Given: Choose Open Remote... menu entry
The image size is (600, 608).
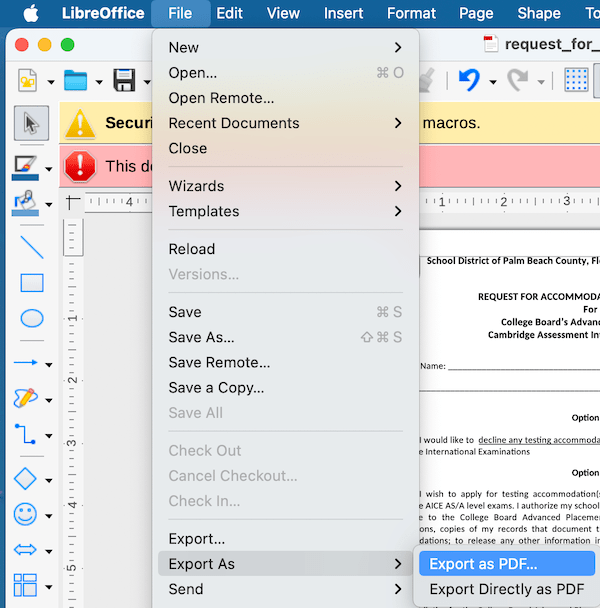Looking at the screenshot, I should [285, 98].
